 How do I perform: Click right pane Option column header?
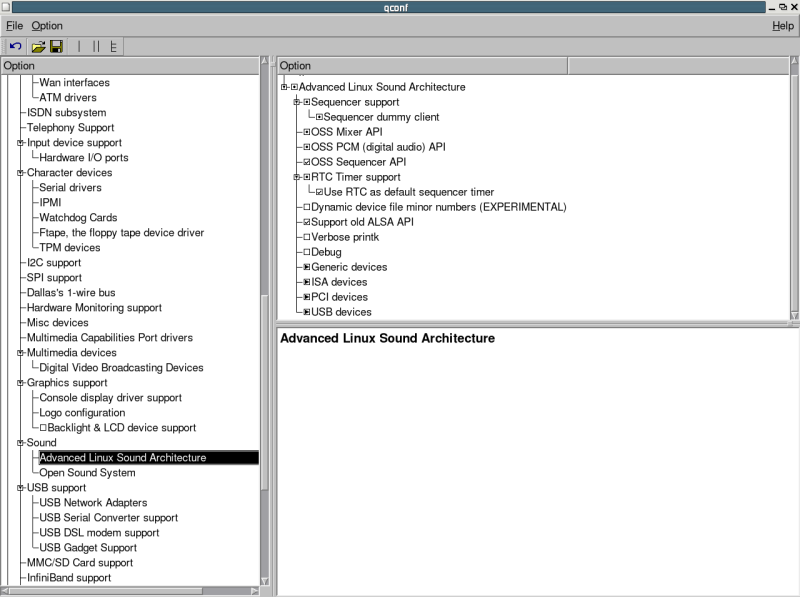point(422,66)
